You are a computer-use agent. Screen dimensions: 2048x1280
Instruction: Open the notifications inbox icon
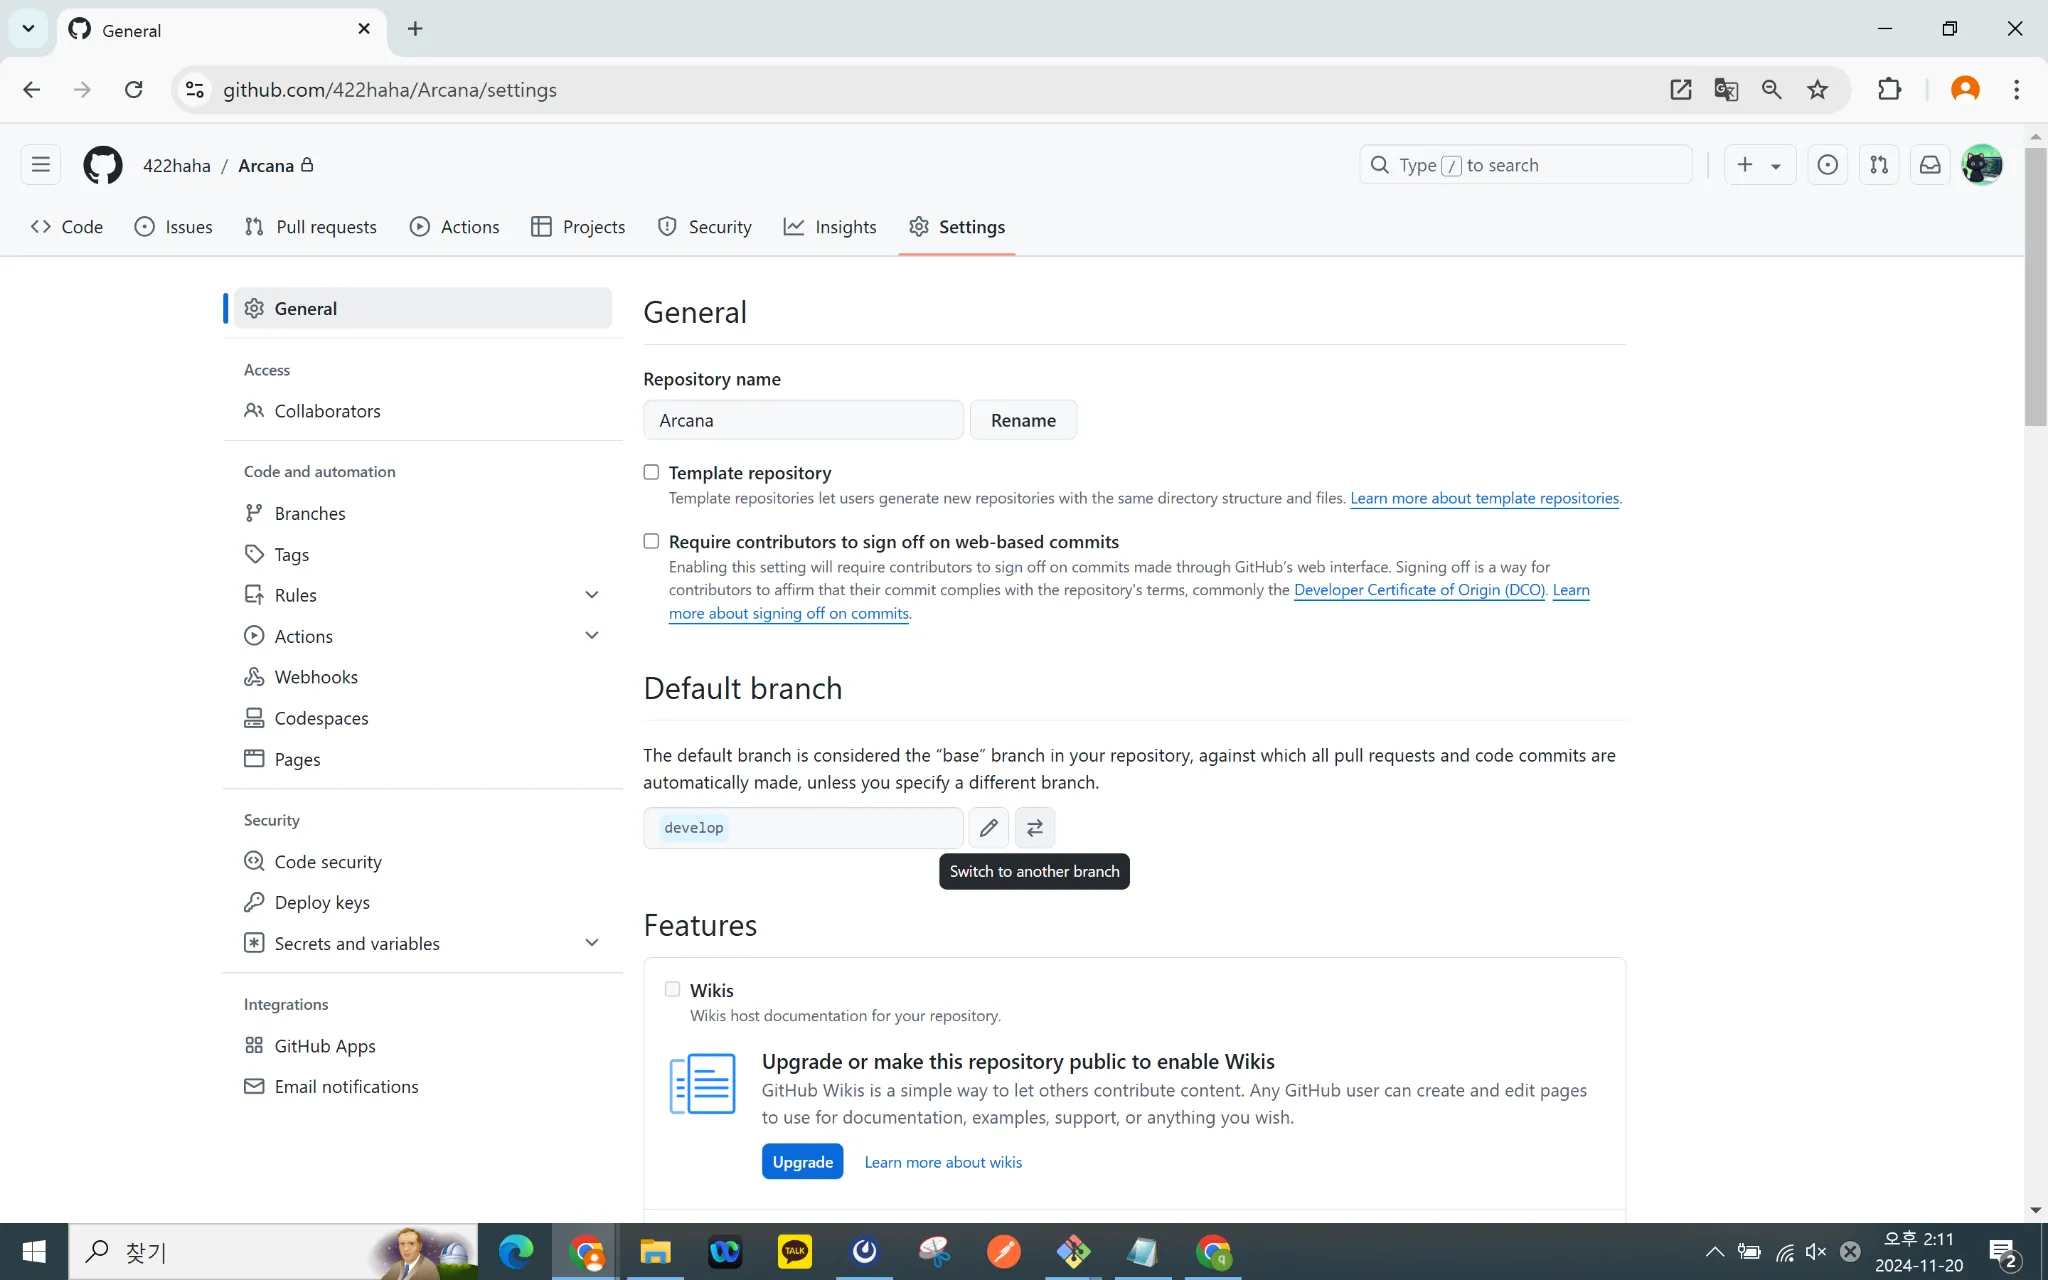tap(1930, 165)
